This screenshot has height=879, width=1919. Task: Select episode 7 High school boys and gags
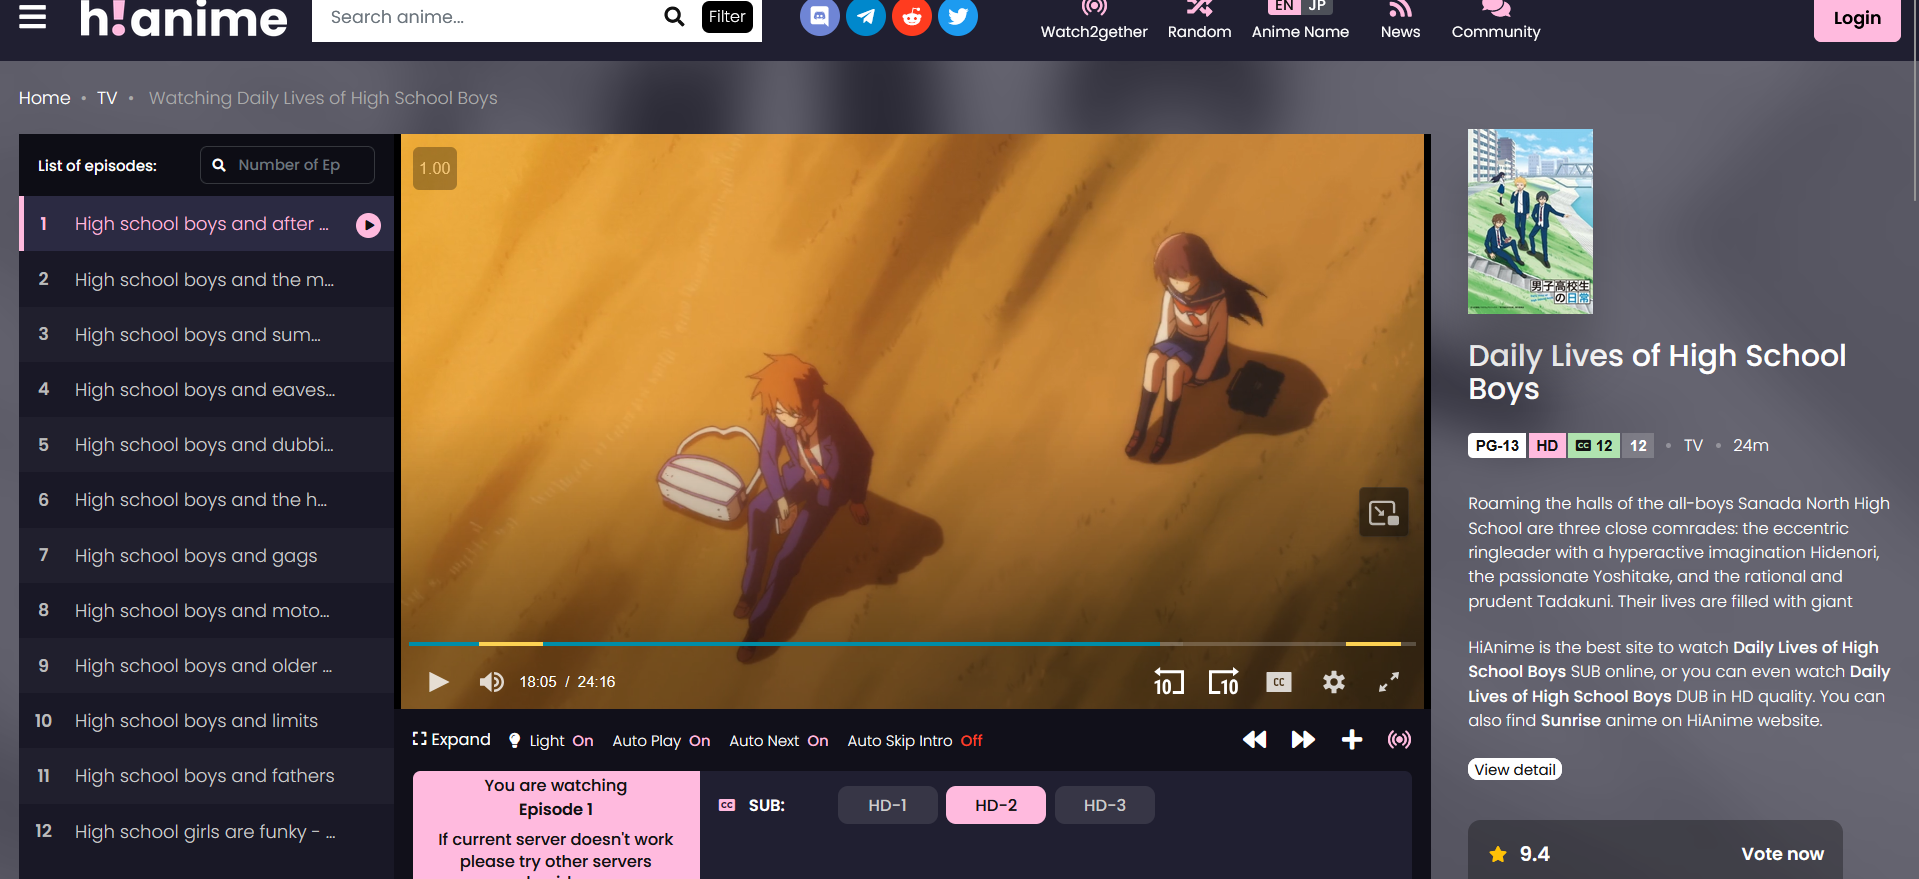point(196,556)
